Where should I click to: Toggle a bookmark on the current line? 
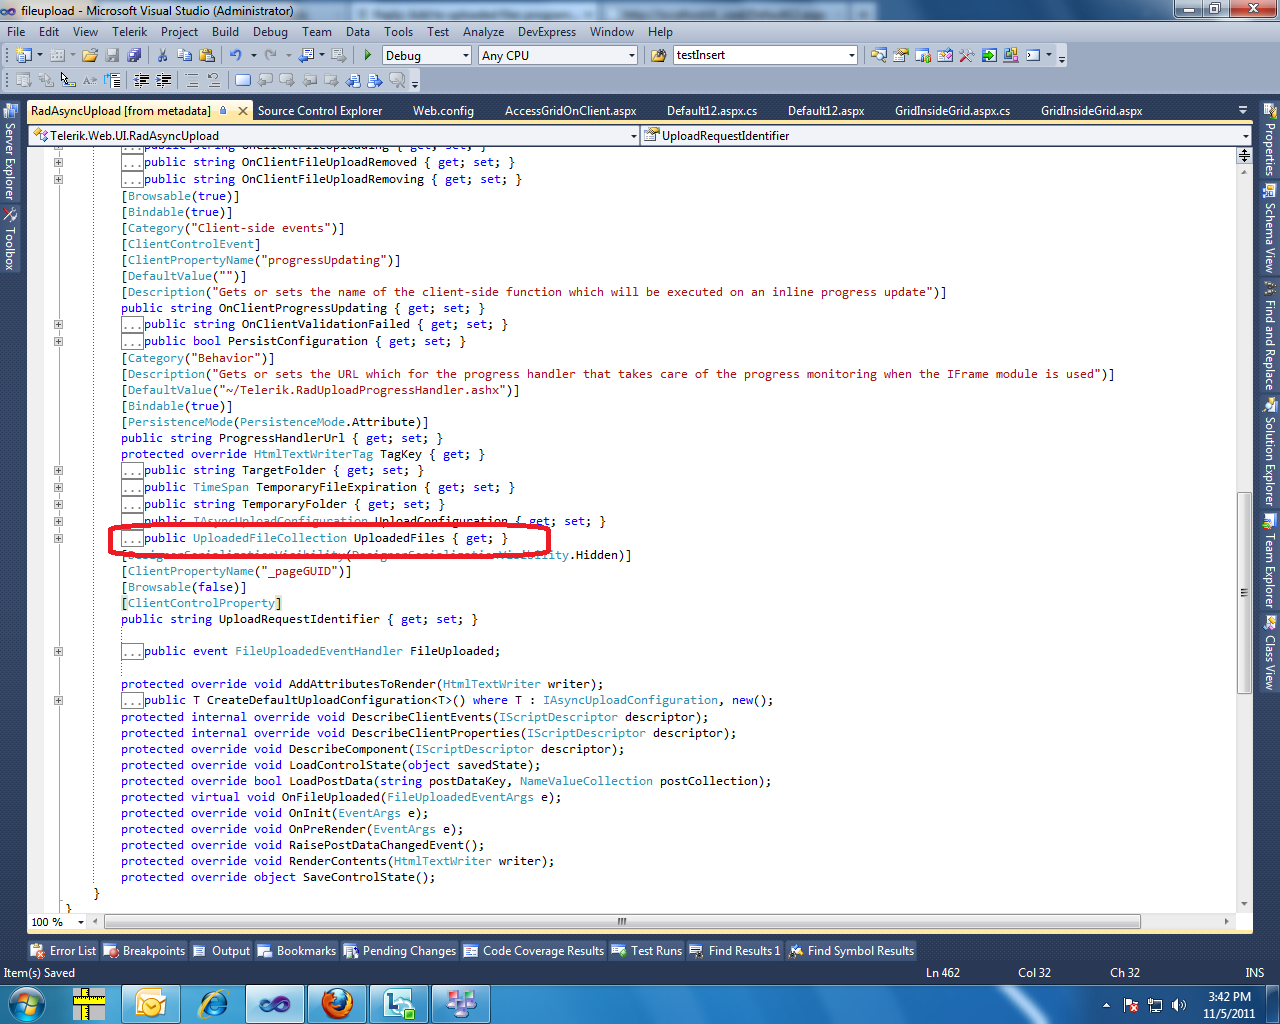(243, 80)
